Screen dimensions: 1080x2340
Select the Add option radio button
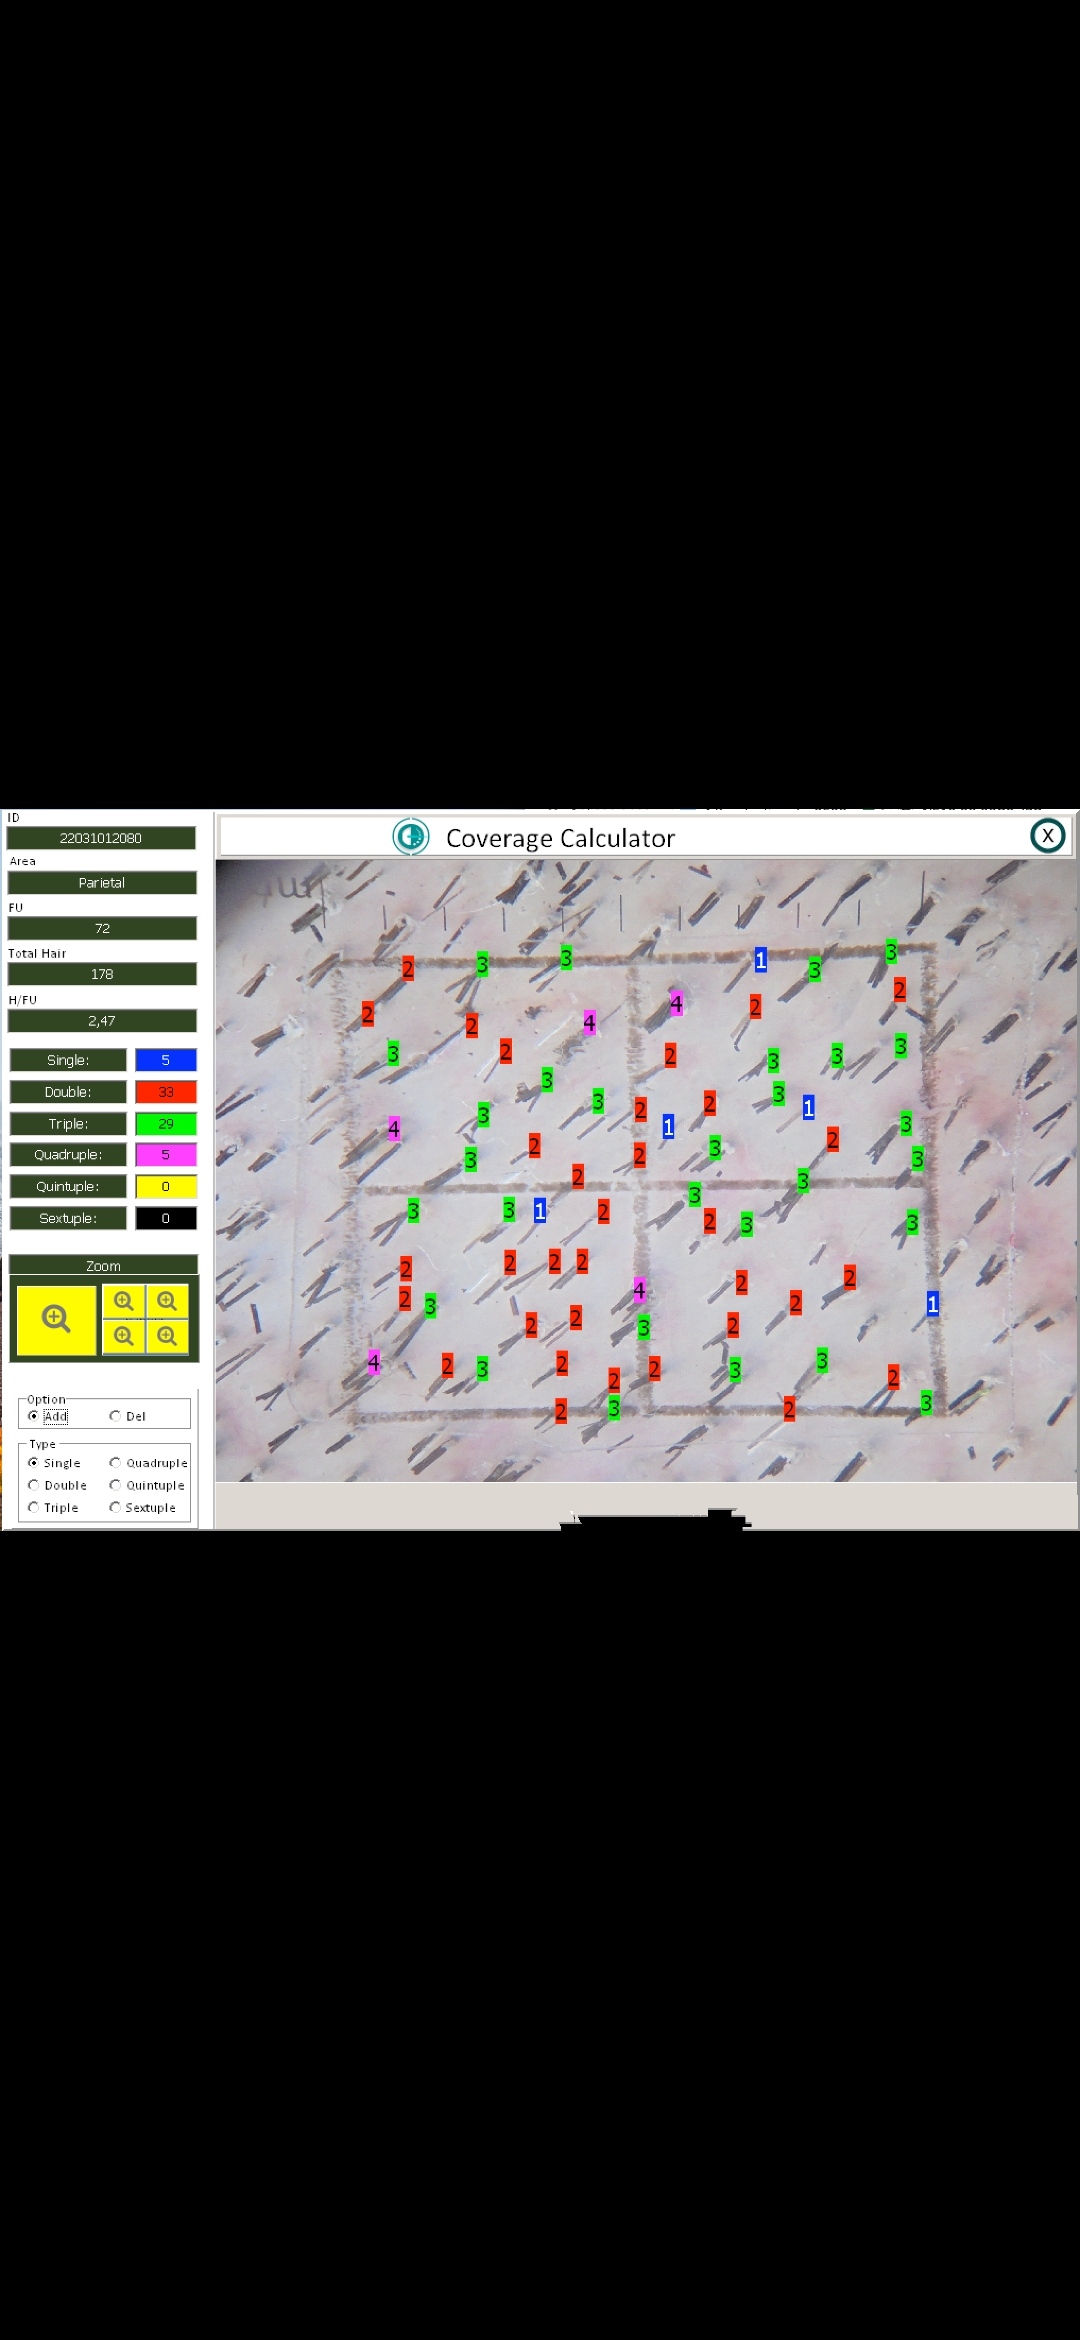pyautogui.click(x=33, y=1416)
